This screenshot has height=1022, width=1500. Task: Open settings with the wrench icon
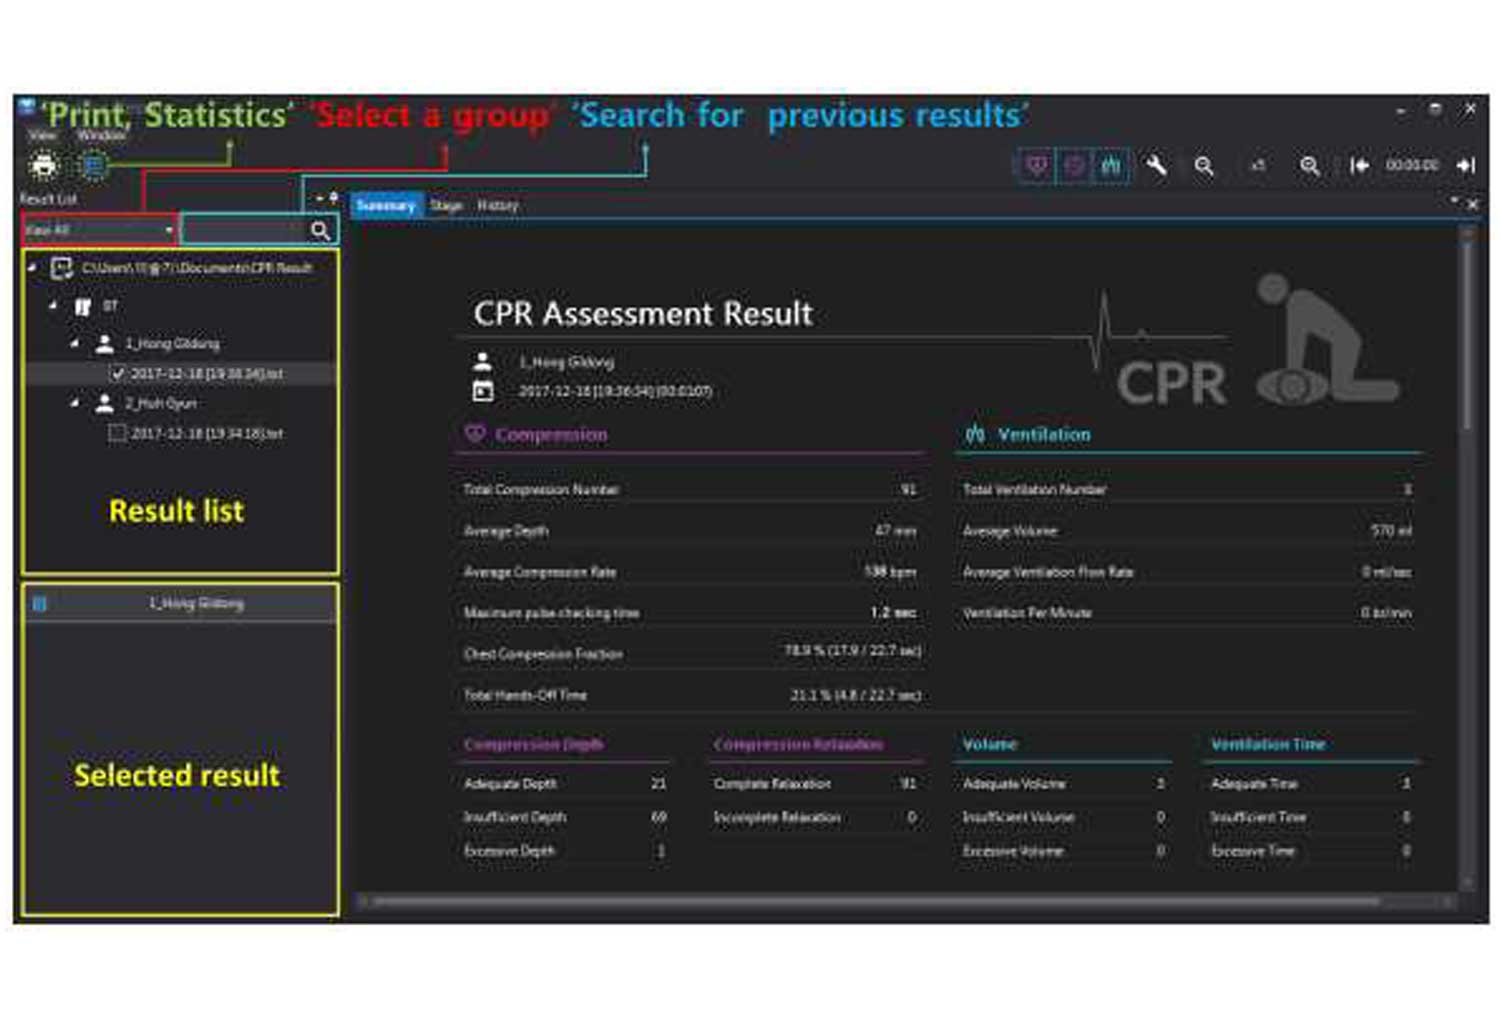pos(1157,167)
